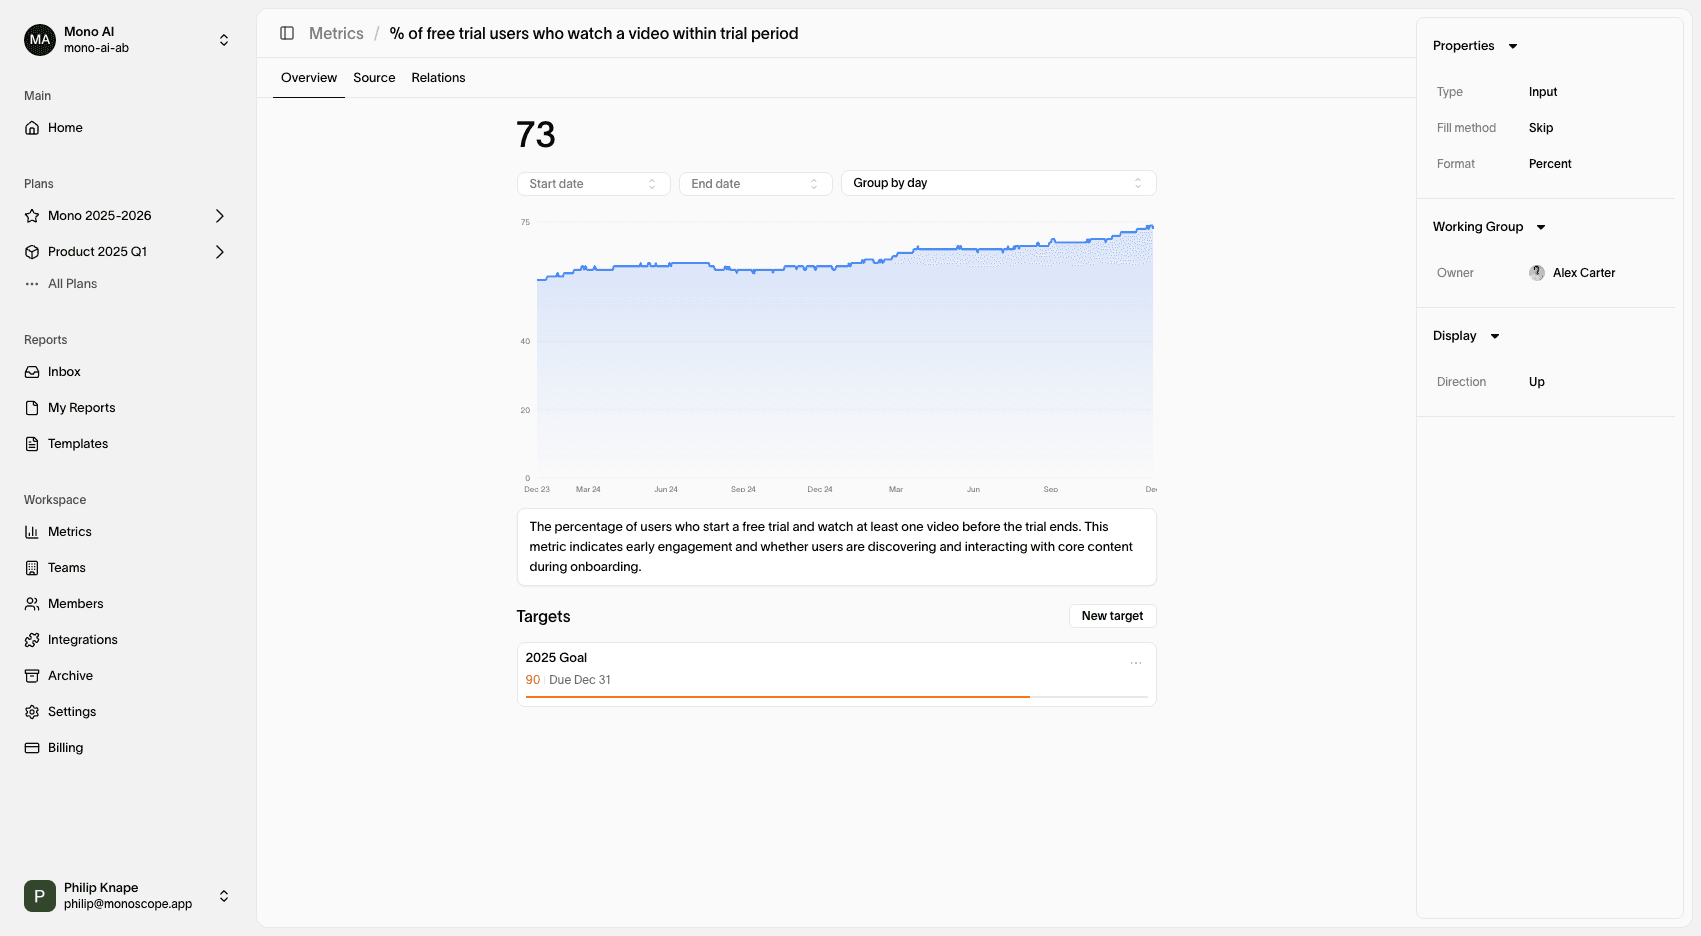The image size is (1701, 936).
Task: Click the Metrics breadcrumb link
Action: click(336, 33)
